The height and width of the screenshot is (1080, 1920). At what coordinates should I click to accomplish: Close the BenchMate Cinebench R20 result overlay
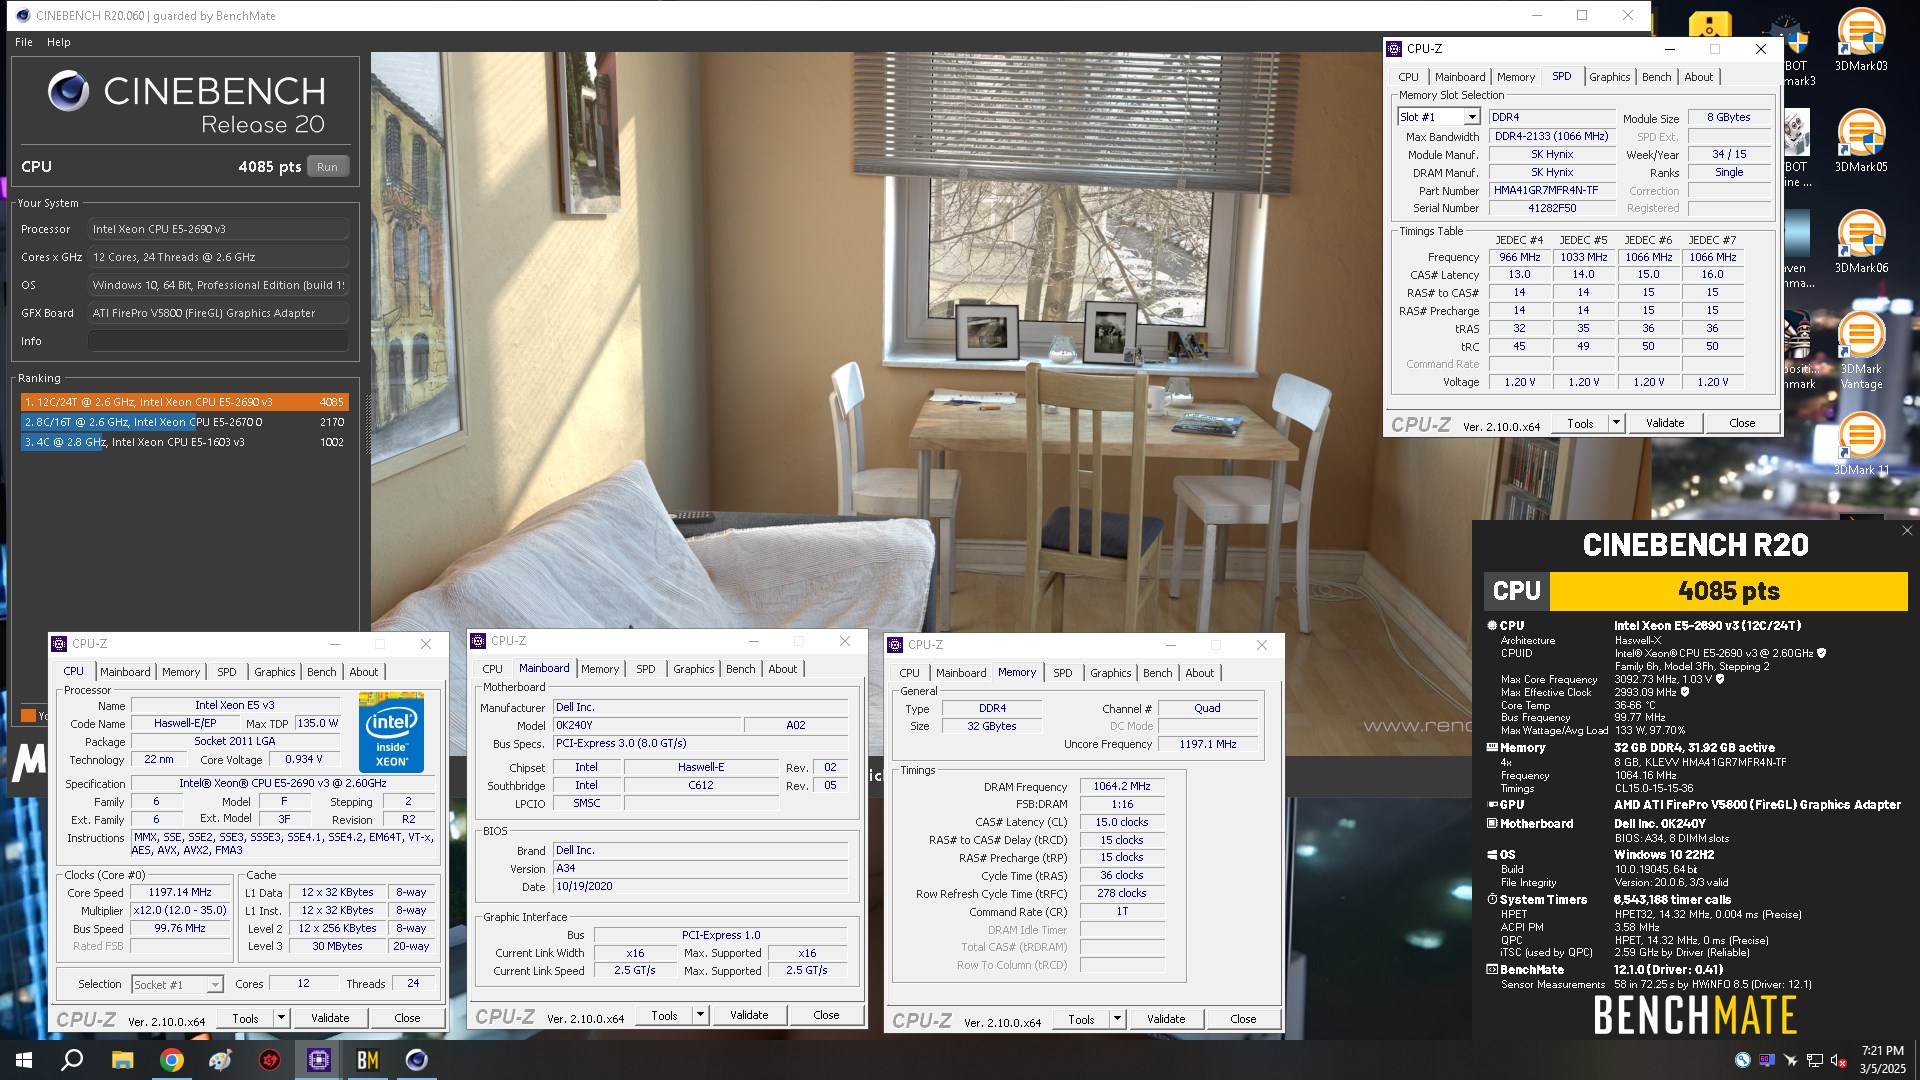point(1907,531)
